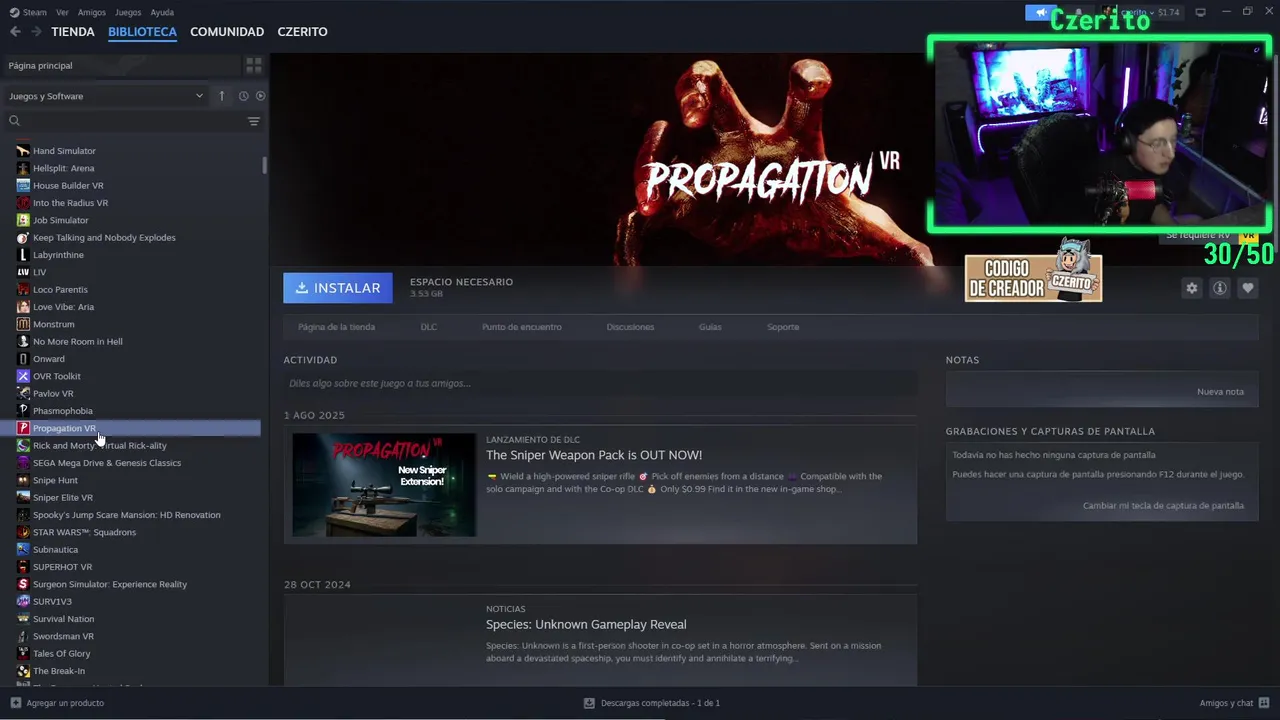Select Keep Talking and Nobody Explodes
This screenshot has width=1280, height=720.
click(104, 238)
